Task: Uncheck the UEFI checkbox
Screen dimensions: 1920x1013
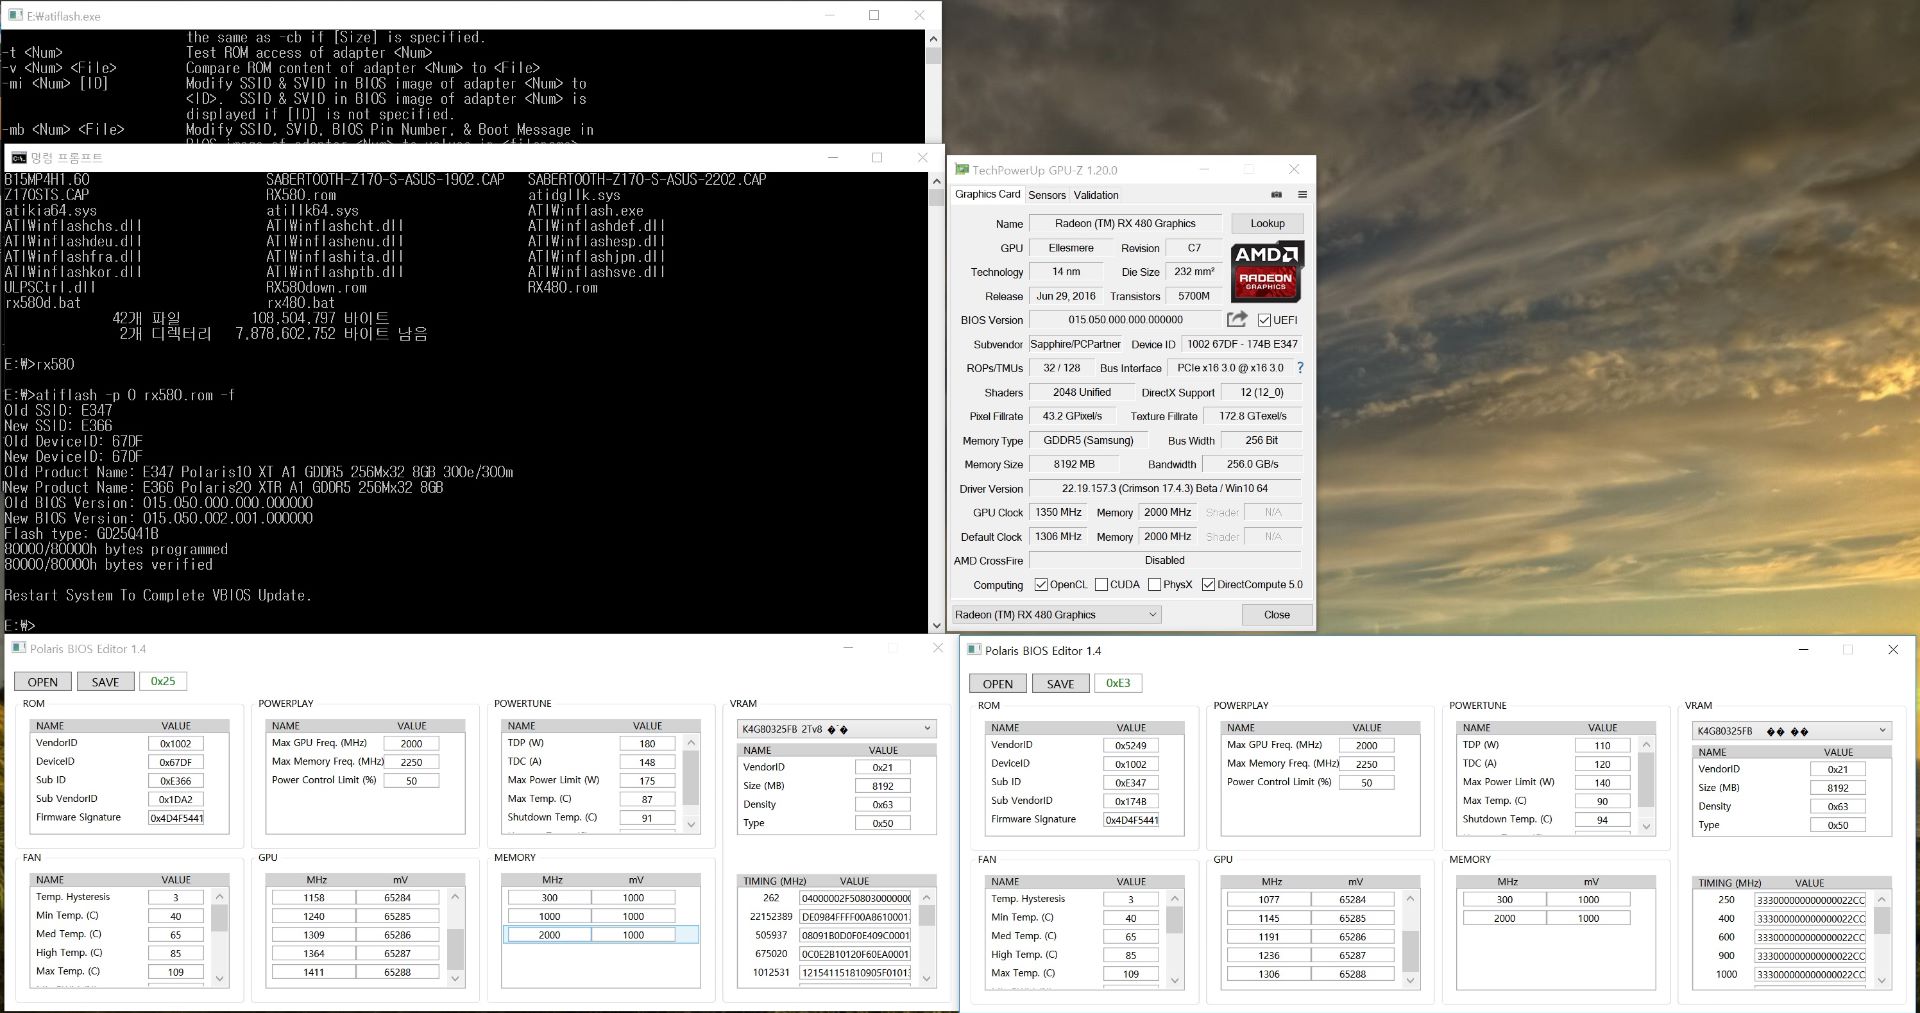Action: pos(1264,319)
